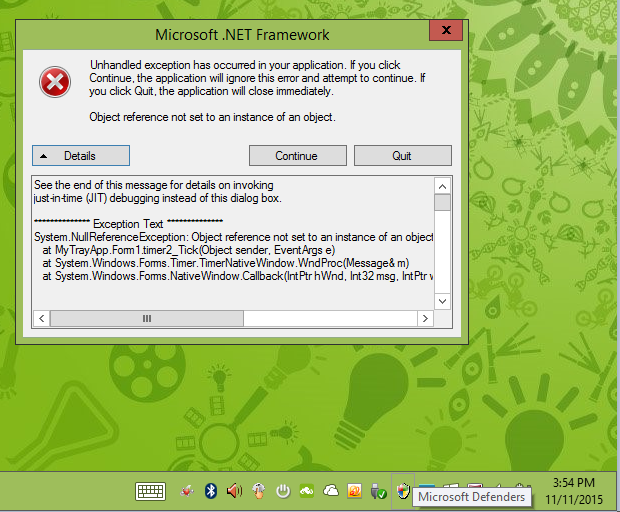This screenshot has width=620, height=512.
Task: Open the taskbar clock showing 3:54 PM
Action: tap(574, 491)
